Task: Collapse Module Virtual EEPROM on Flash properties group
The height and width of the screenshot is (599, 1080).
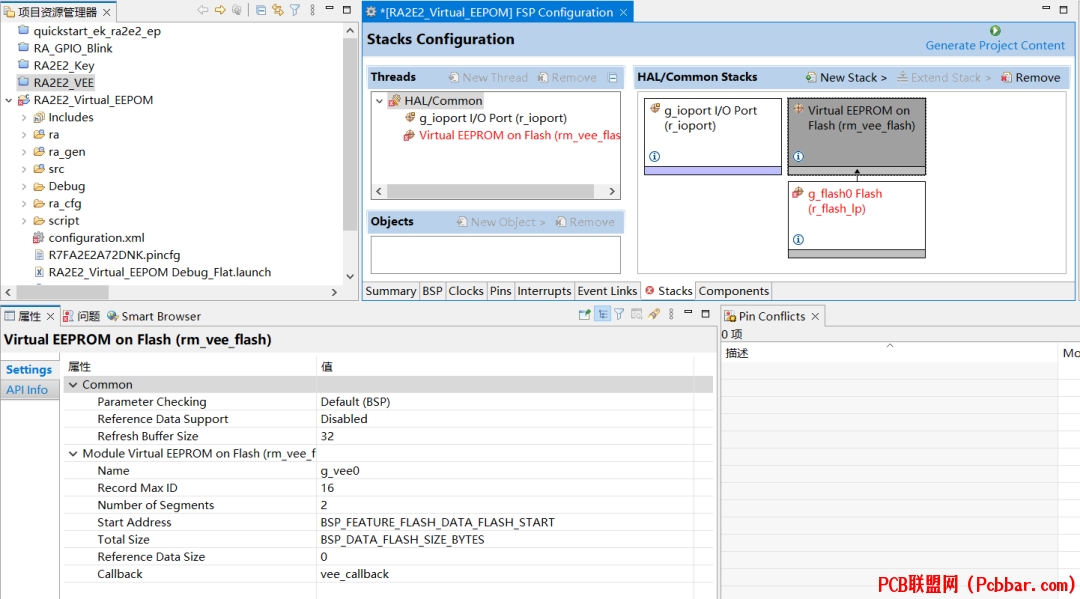Action: [73, 454]
